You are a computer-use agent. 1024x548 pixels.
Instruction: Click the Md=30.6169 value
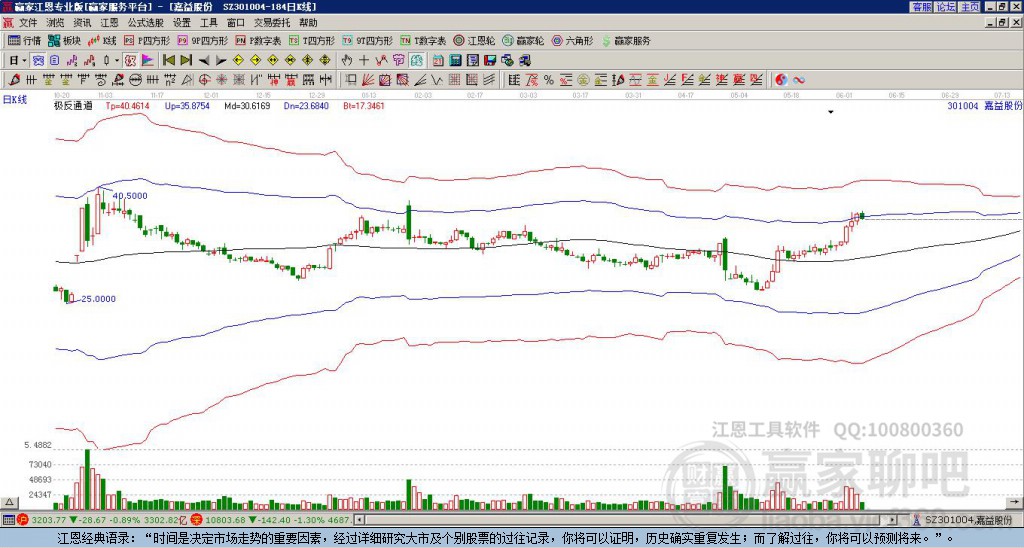point(247,105)
